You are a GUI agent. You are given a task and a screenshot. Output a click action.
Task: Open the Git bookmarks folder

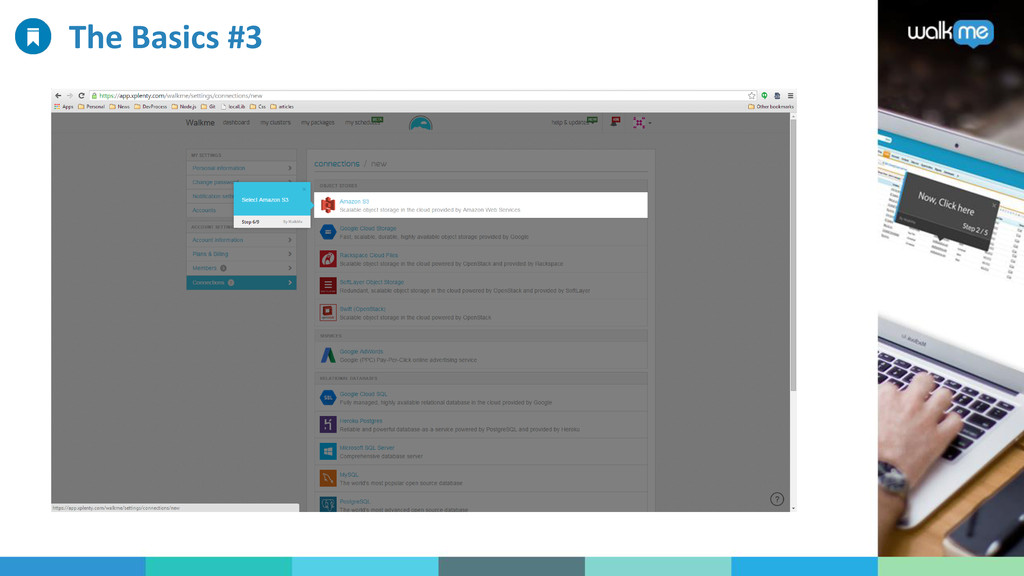click(x=208, y=106)
